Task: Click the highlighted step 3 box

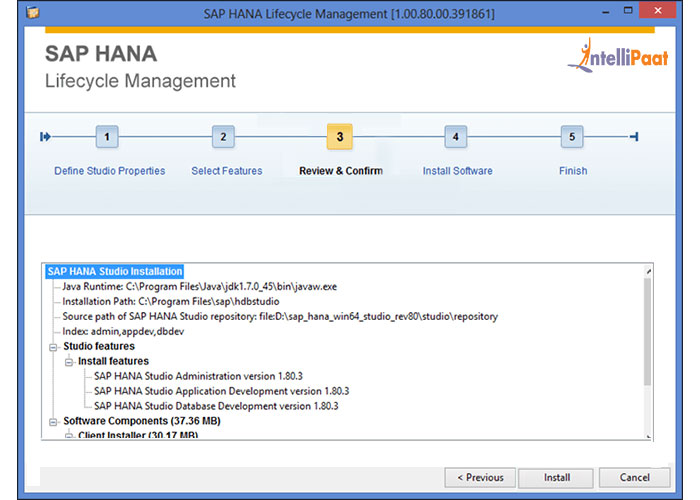Action: pos(340,137)
